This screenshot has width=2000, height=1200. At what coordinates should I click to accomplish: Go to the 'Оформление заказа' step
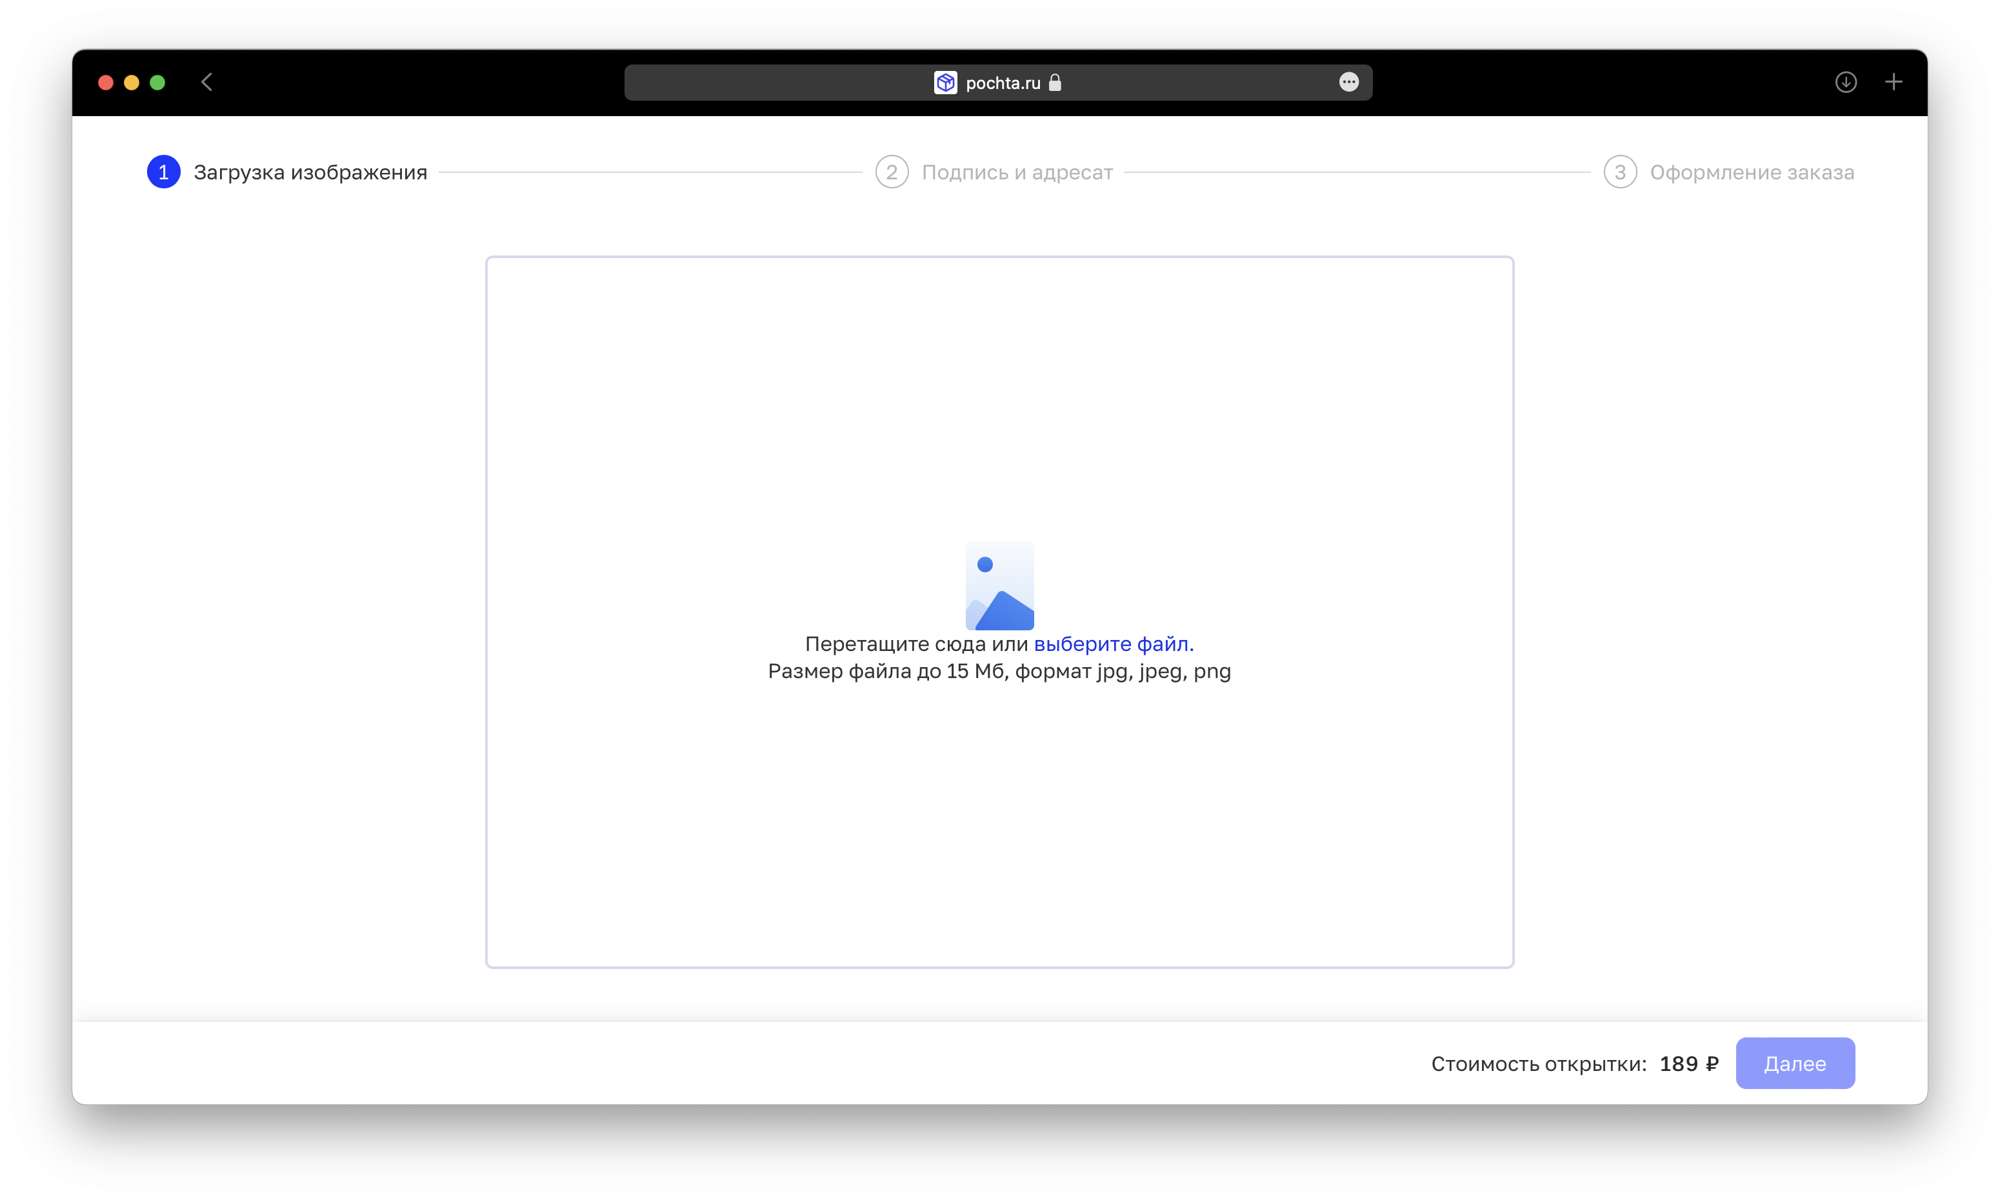[1752, 172]
